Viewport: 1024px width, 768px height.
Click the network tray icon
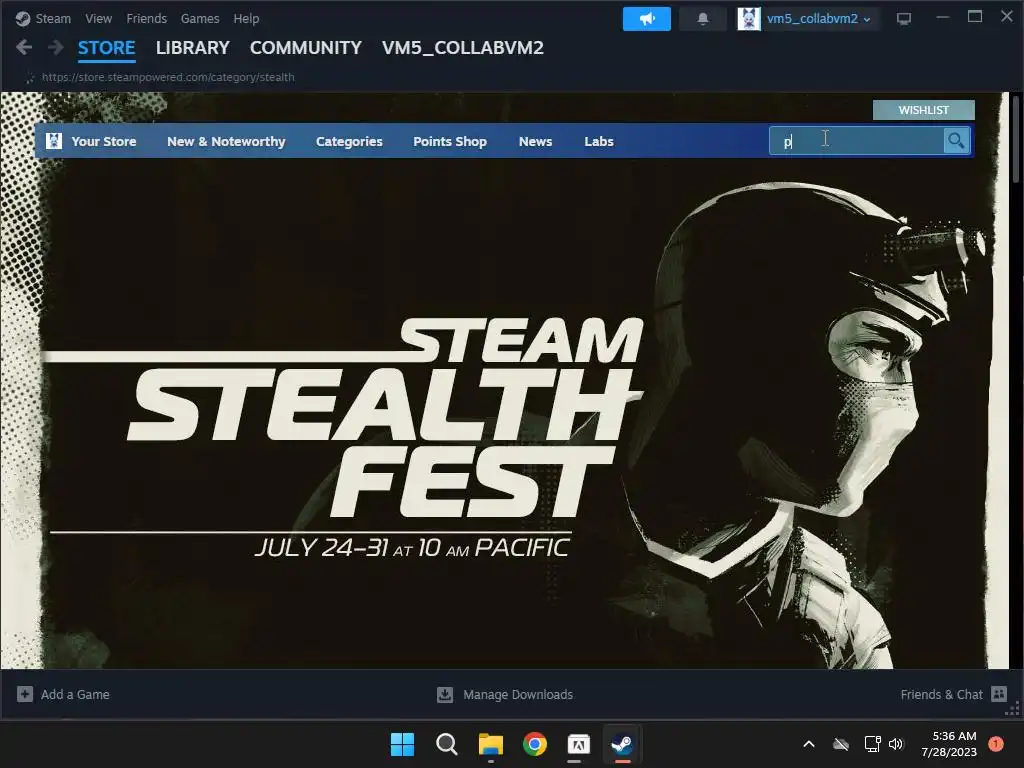[872, 744]
